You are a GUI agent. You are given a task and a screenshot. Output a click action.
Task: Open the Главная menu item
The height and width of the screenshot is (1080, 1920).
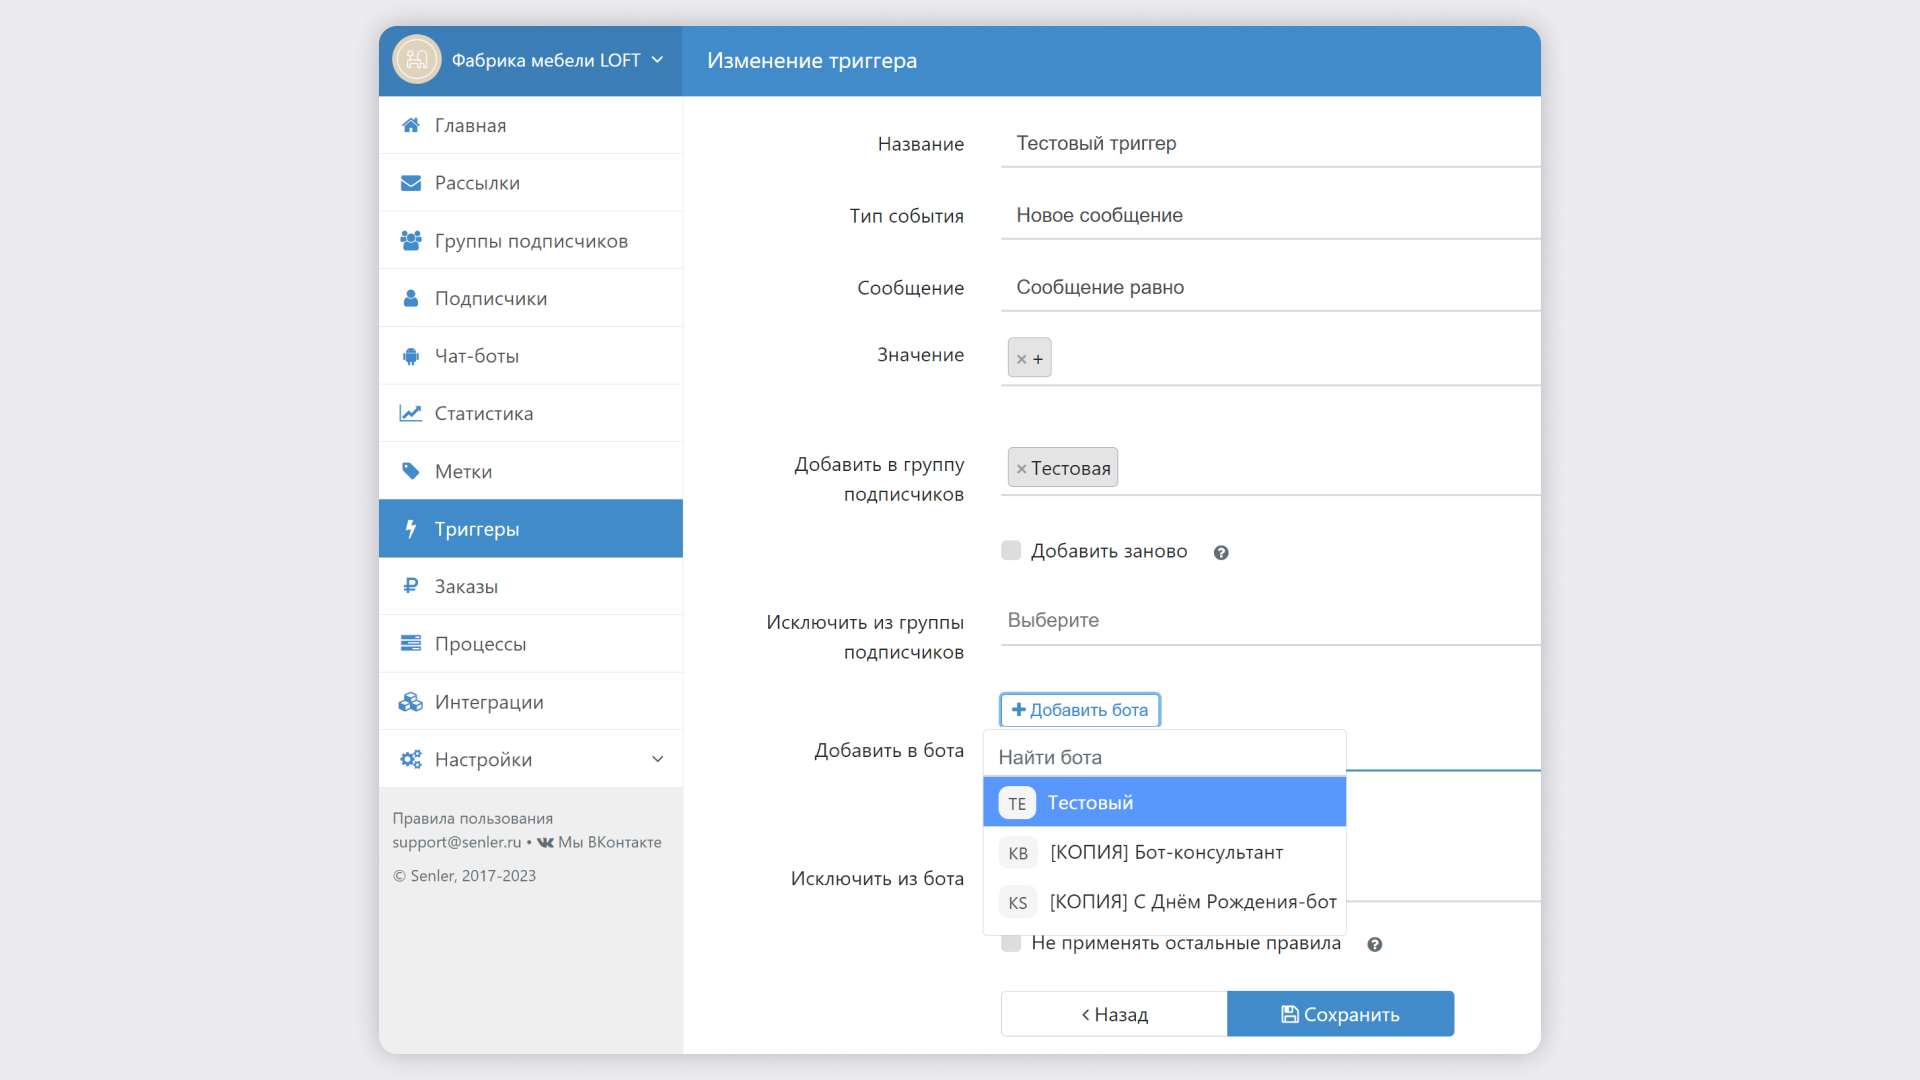pos(531,125)
